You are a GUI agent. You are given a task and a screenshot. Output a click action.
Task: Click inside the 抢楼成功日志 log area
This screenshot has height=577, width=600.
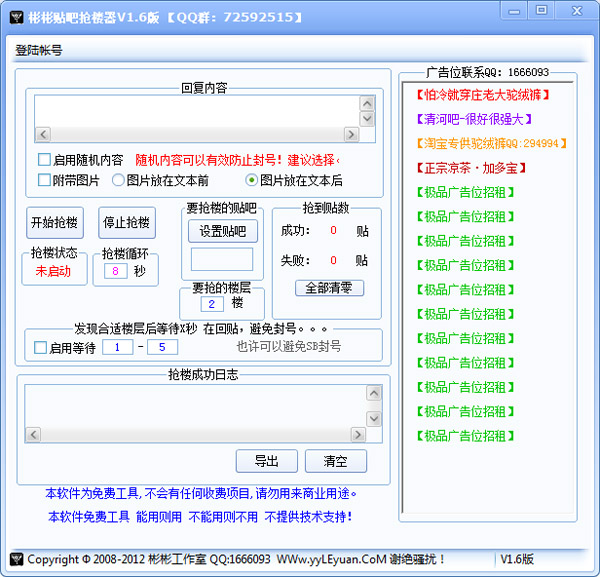coord(195,406)
